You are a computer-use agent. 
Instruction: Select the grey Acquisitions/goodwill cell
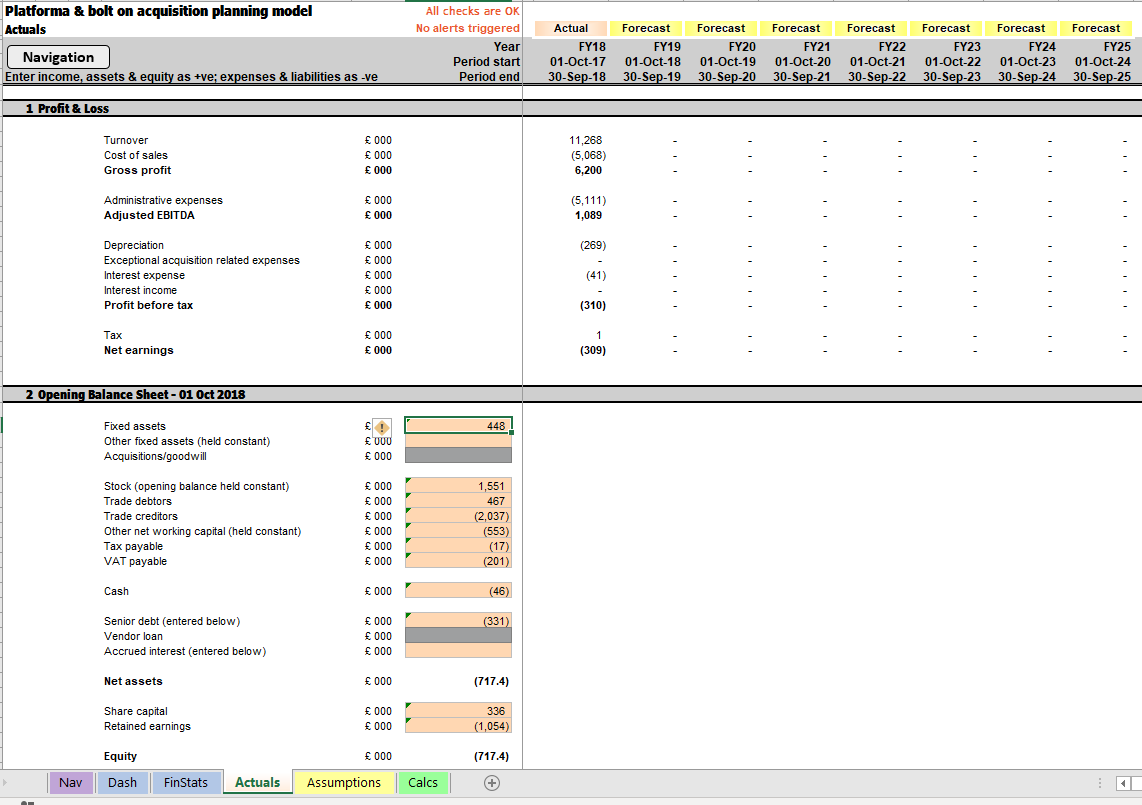pos(458,455)
